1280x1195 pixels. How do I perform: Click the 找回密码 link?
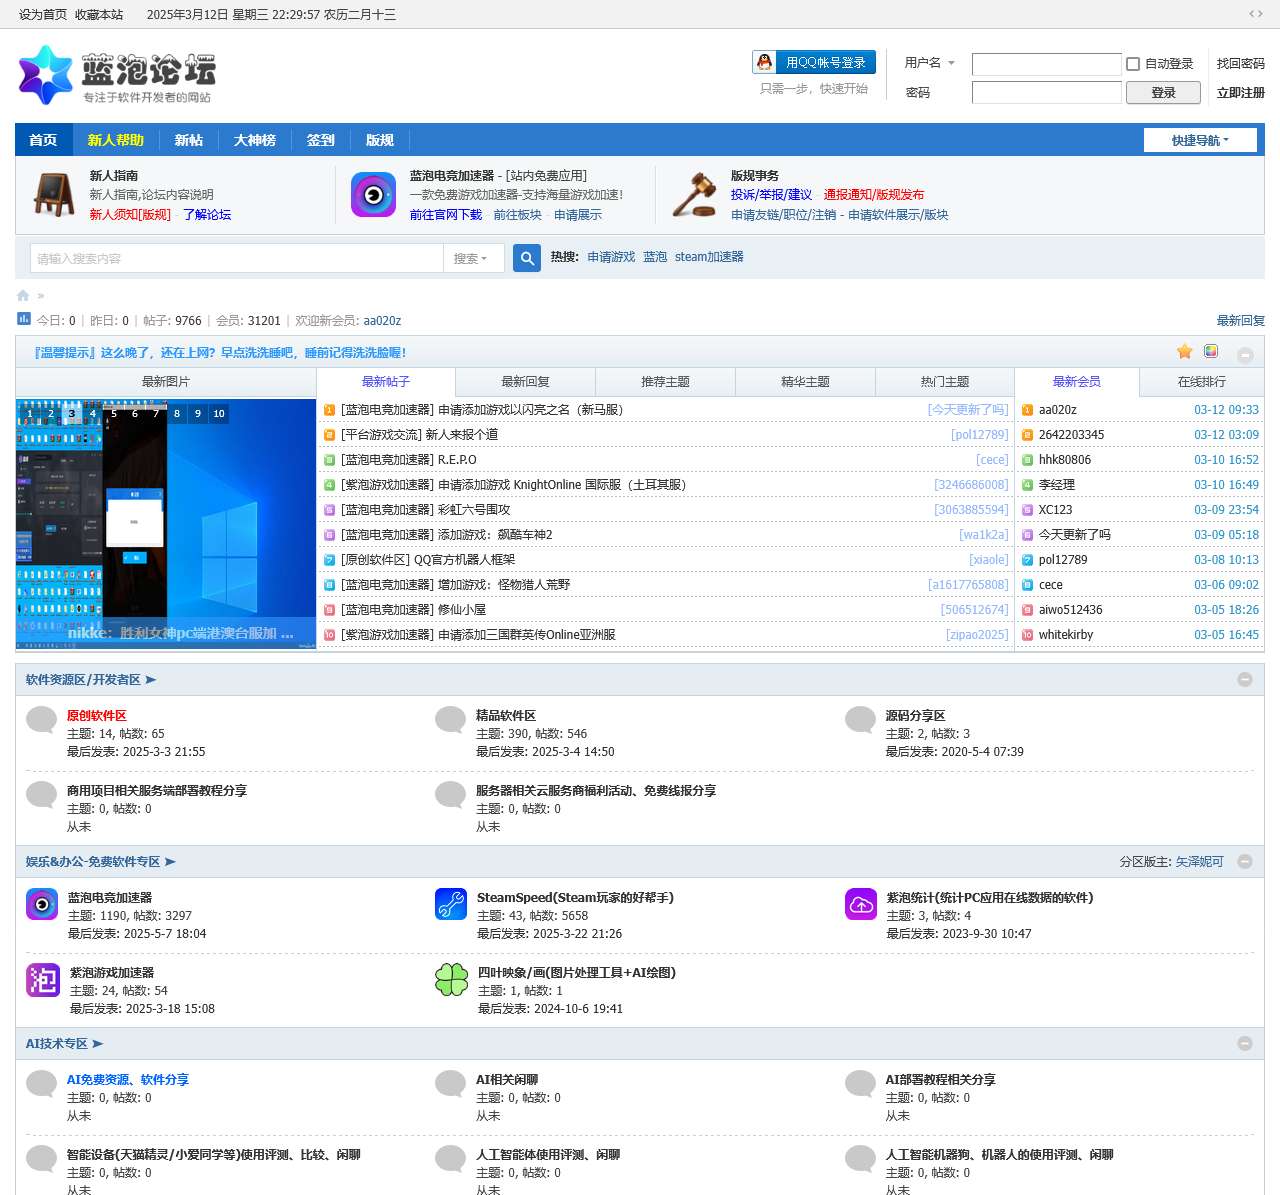coord(1241,63)
